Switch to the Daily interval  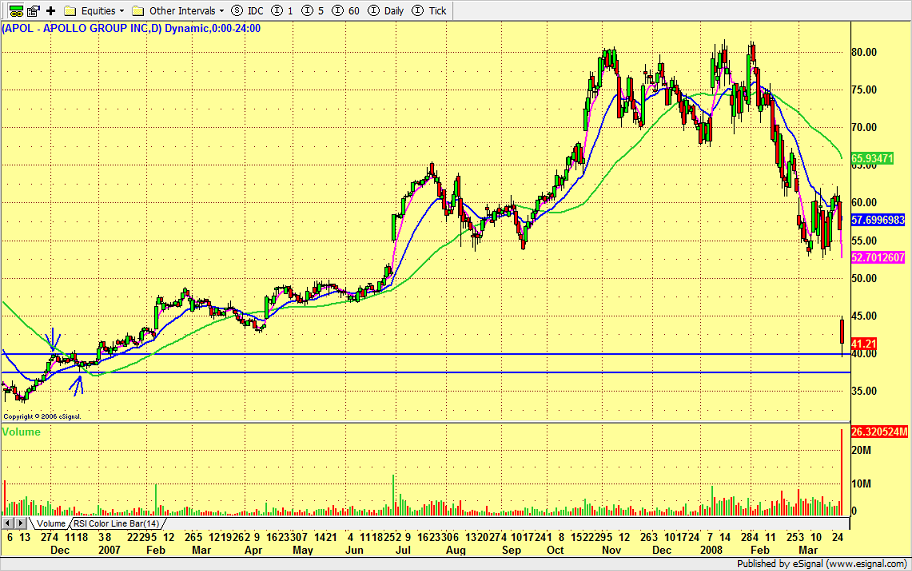click(x=386, y=10)
